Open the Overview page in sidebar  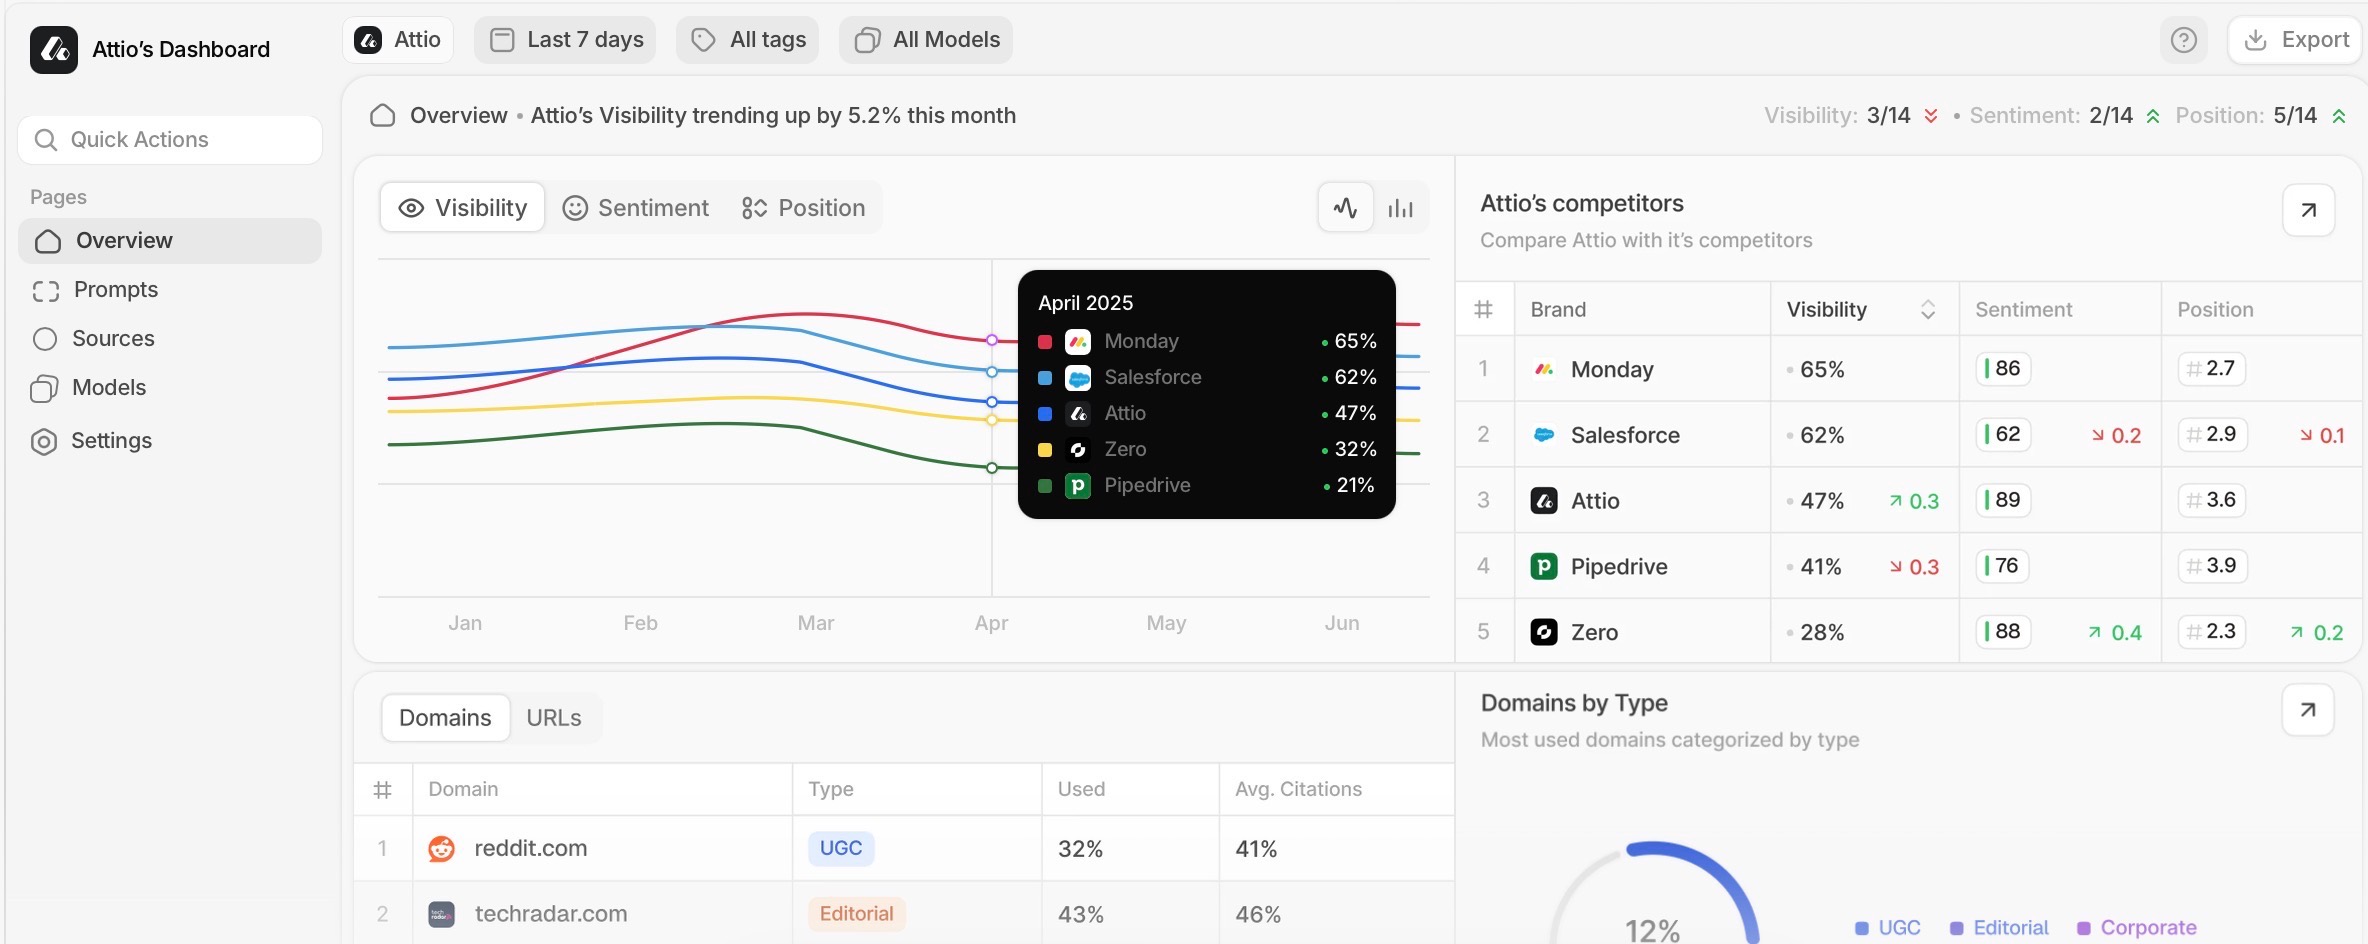[x=170, y=241]
